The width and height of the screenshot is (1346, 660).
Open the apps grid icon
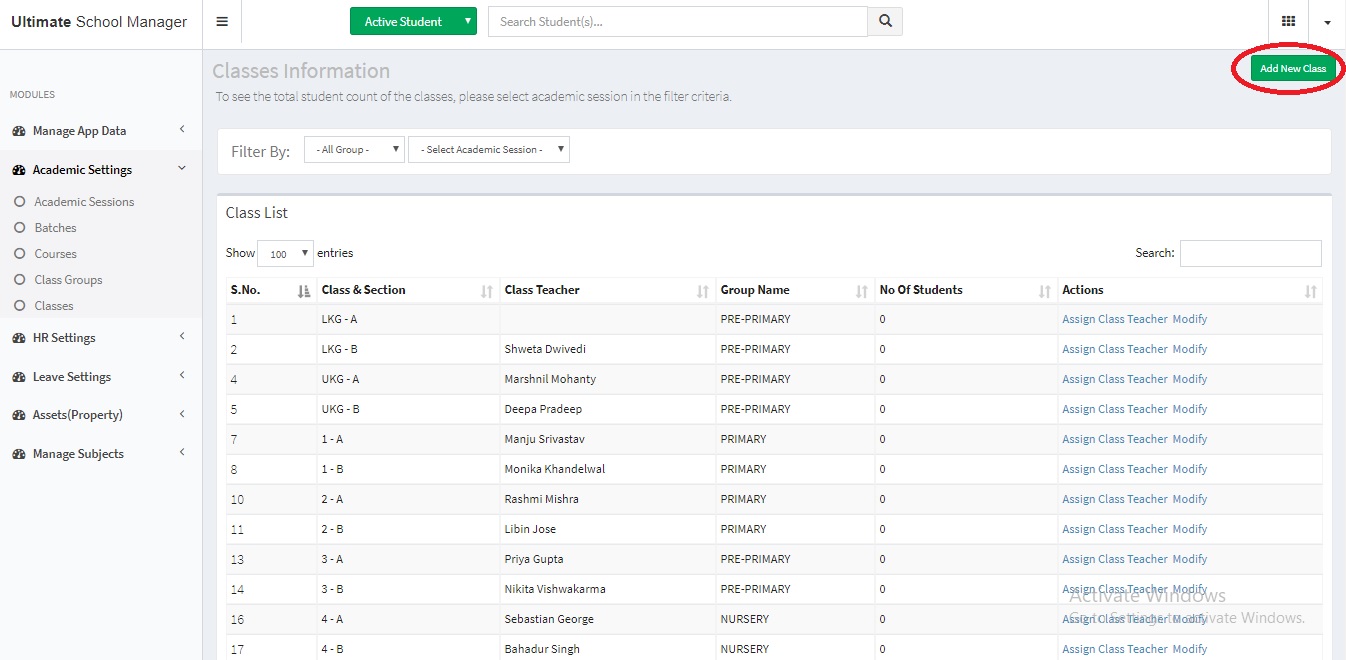point(1288,21)
